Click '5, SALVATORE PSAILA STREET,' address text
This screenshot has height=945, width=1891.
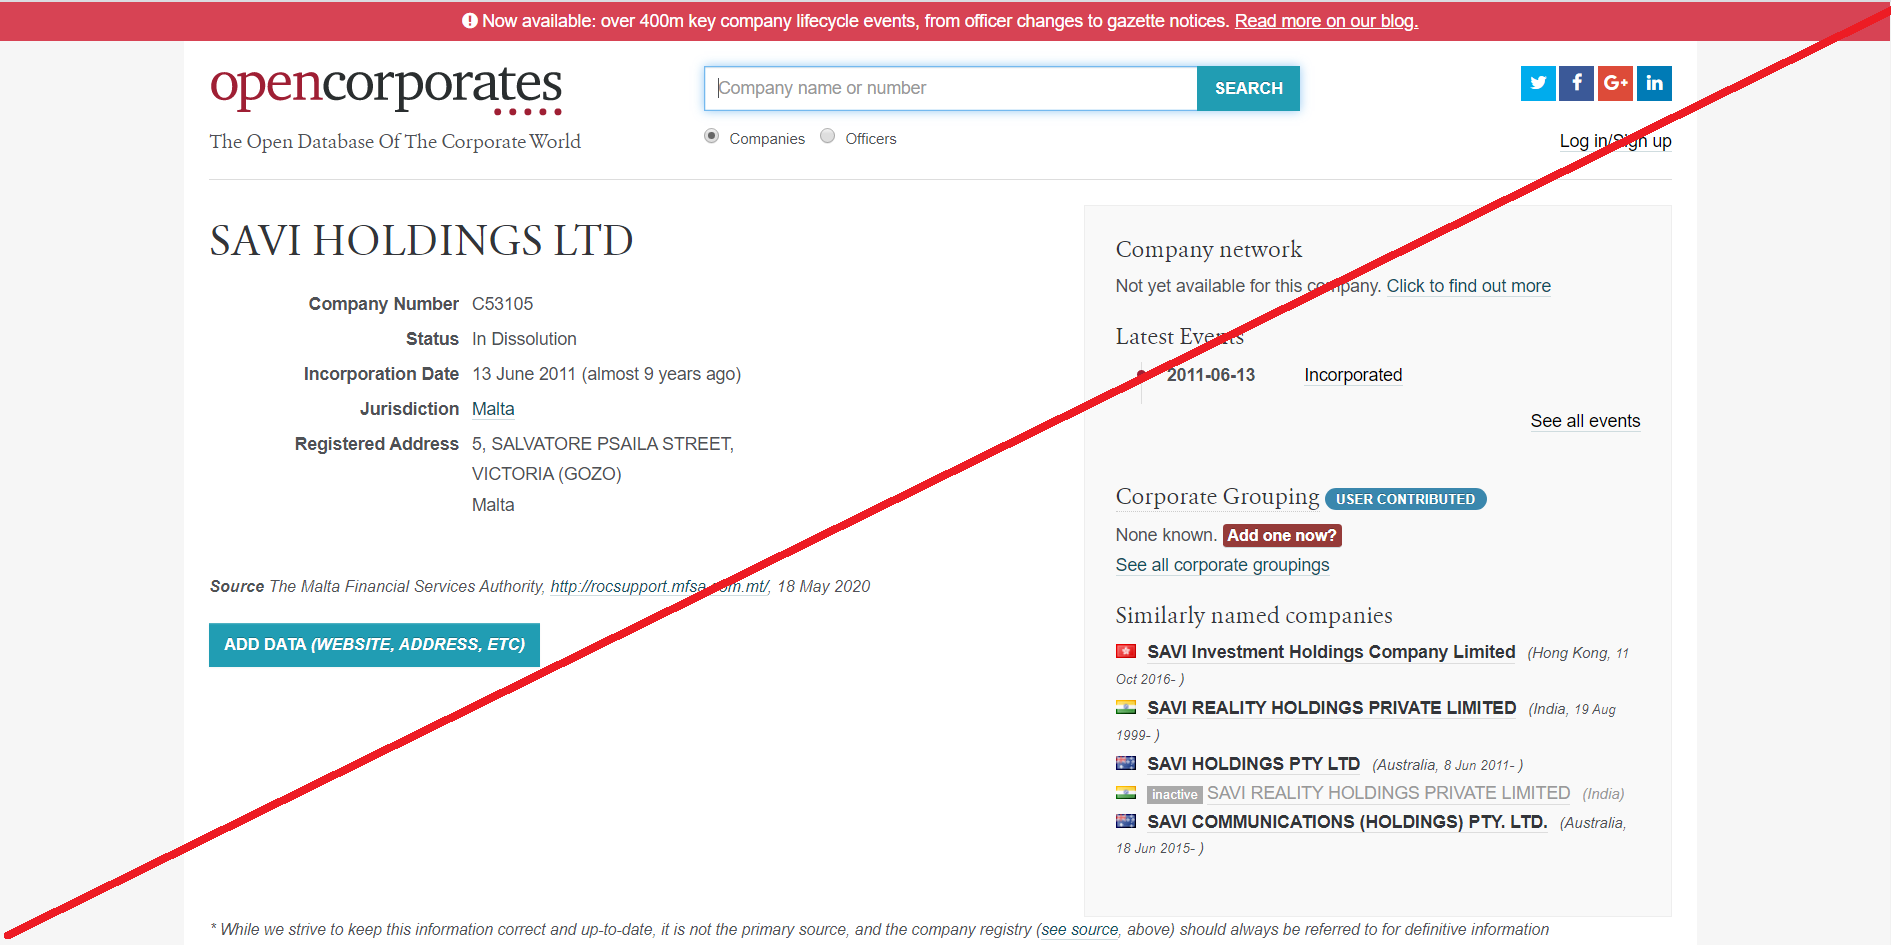click(603, 444)
